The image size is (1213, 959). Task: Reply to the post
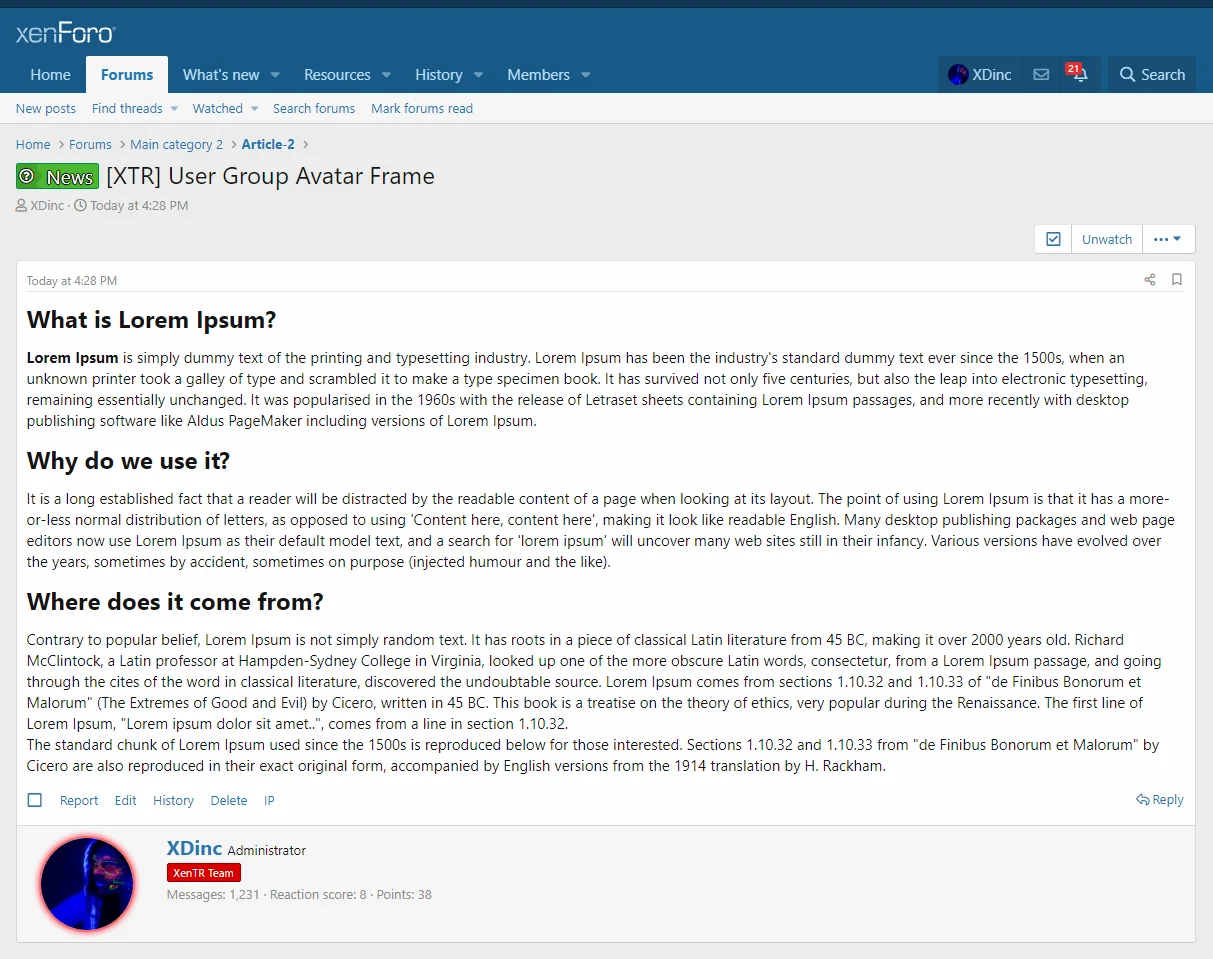(x=1160, y=800)
